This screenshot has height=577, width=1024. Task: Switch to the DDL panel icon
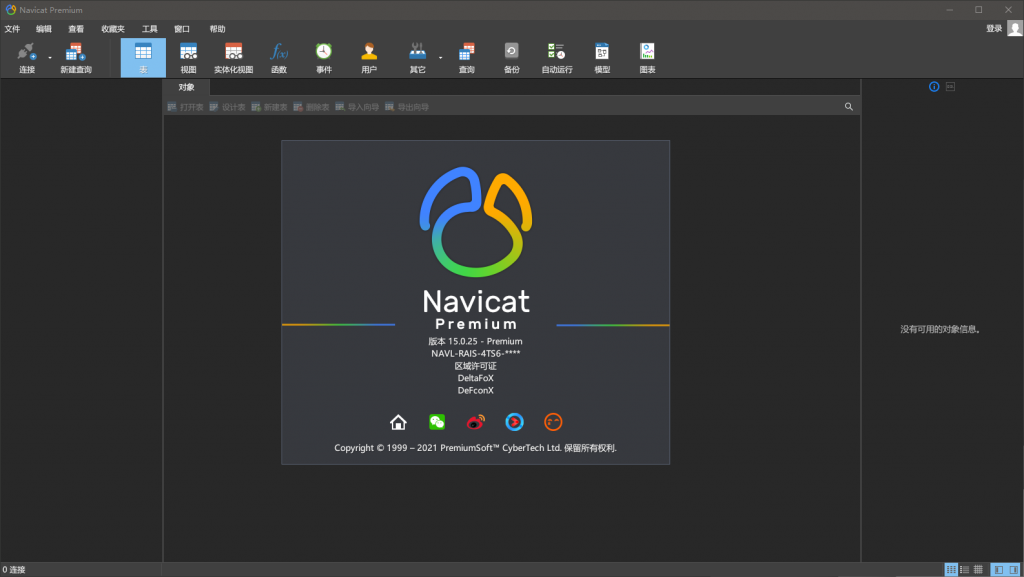(x=950, y=87)
